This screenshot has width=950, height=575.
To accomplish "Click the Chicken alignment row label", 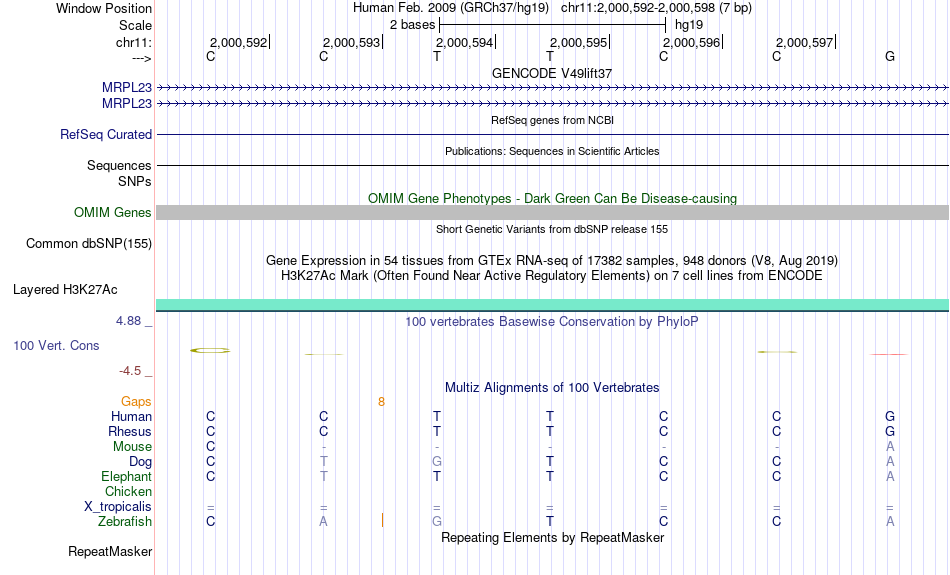I will (128, 491).
